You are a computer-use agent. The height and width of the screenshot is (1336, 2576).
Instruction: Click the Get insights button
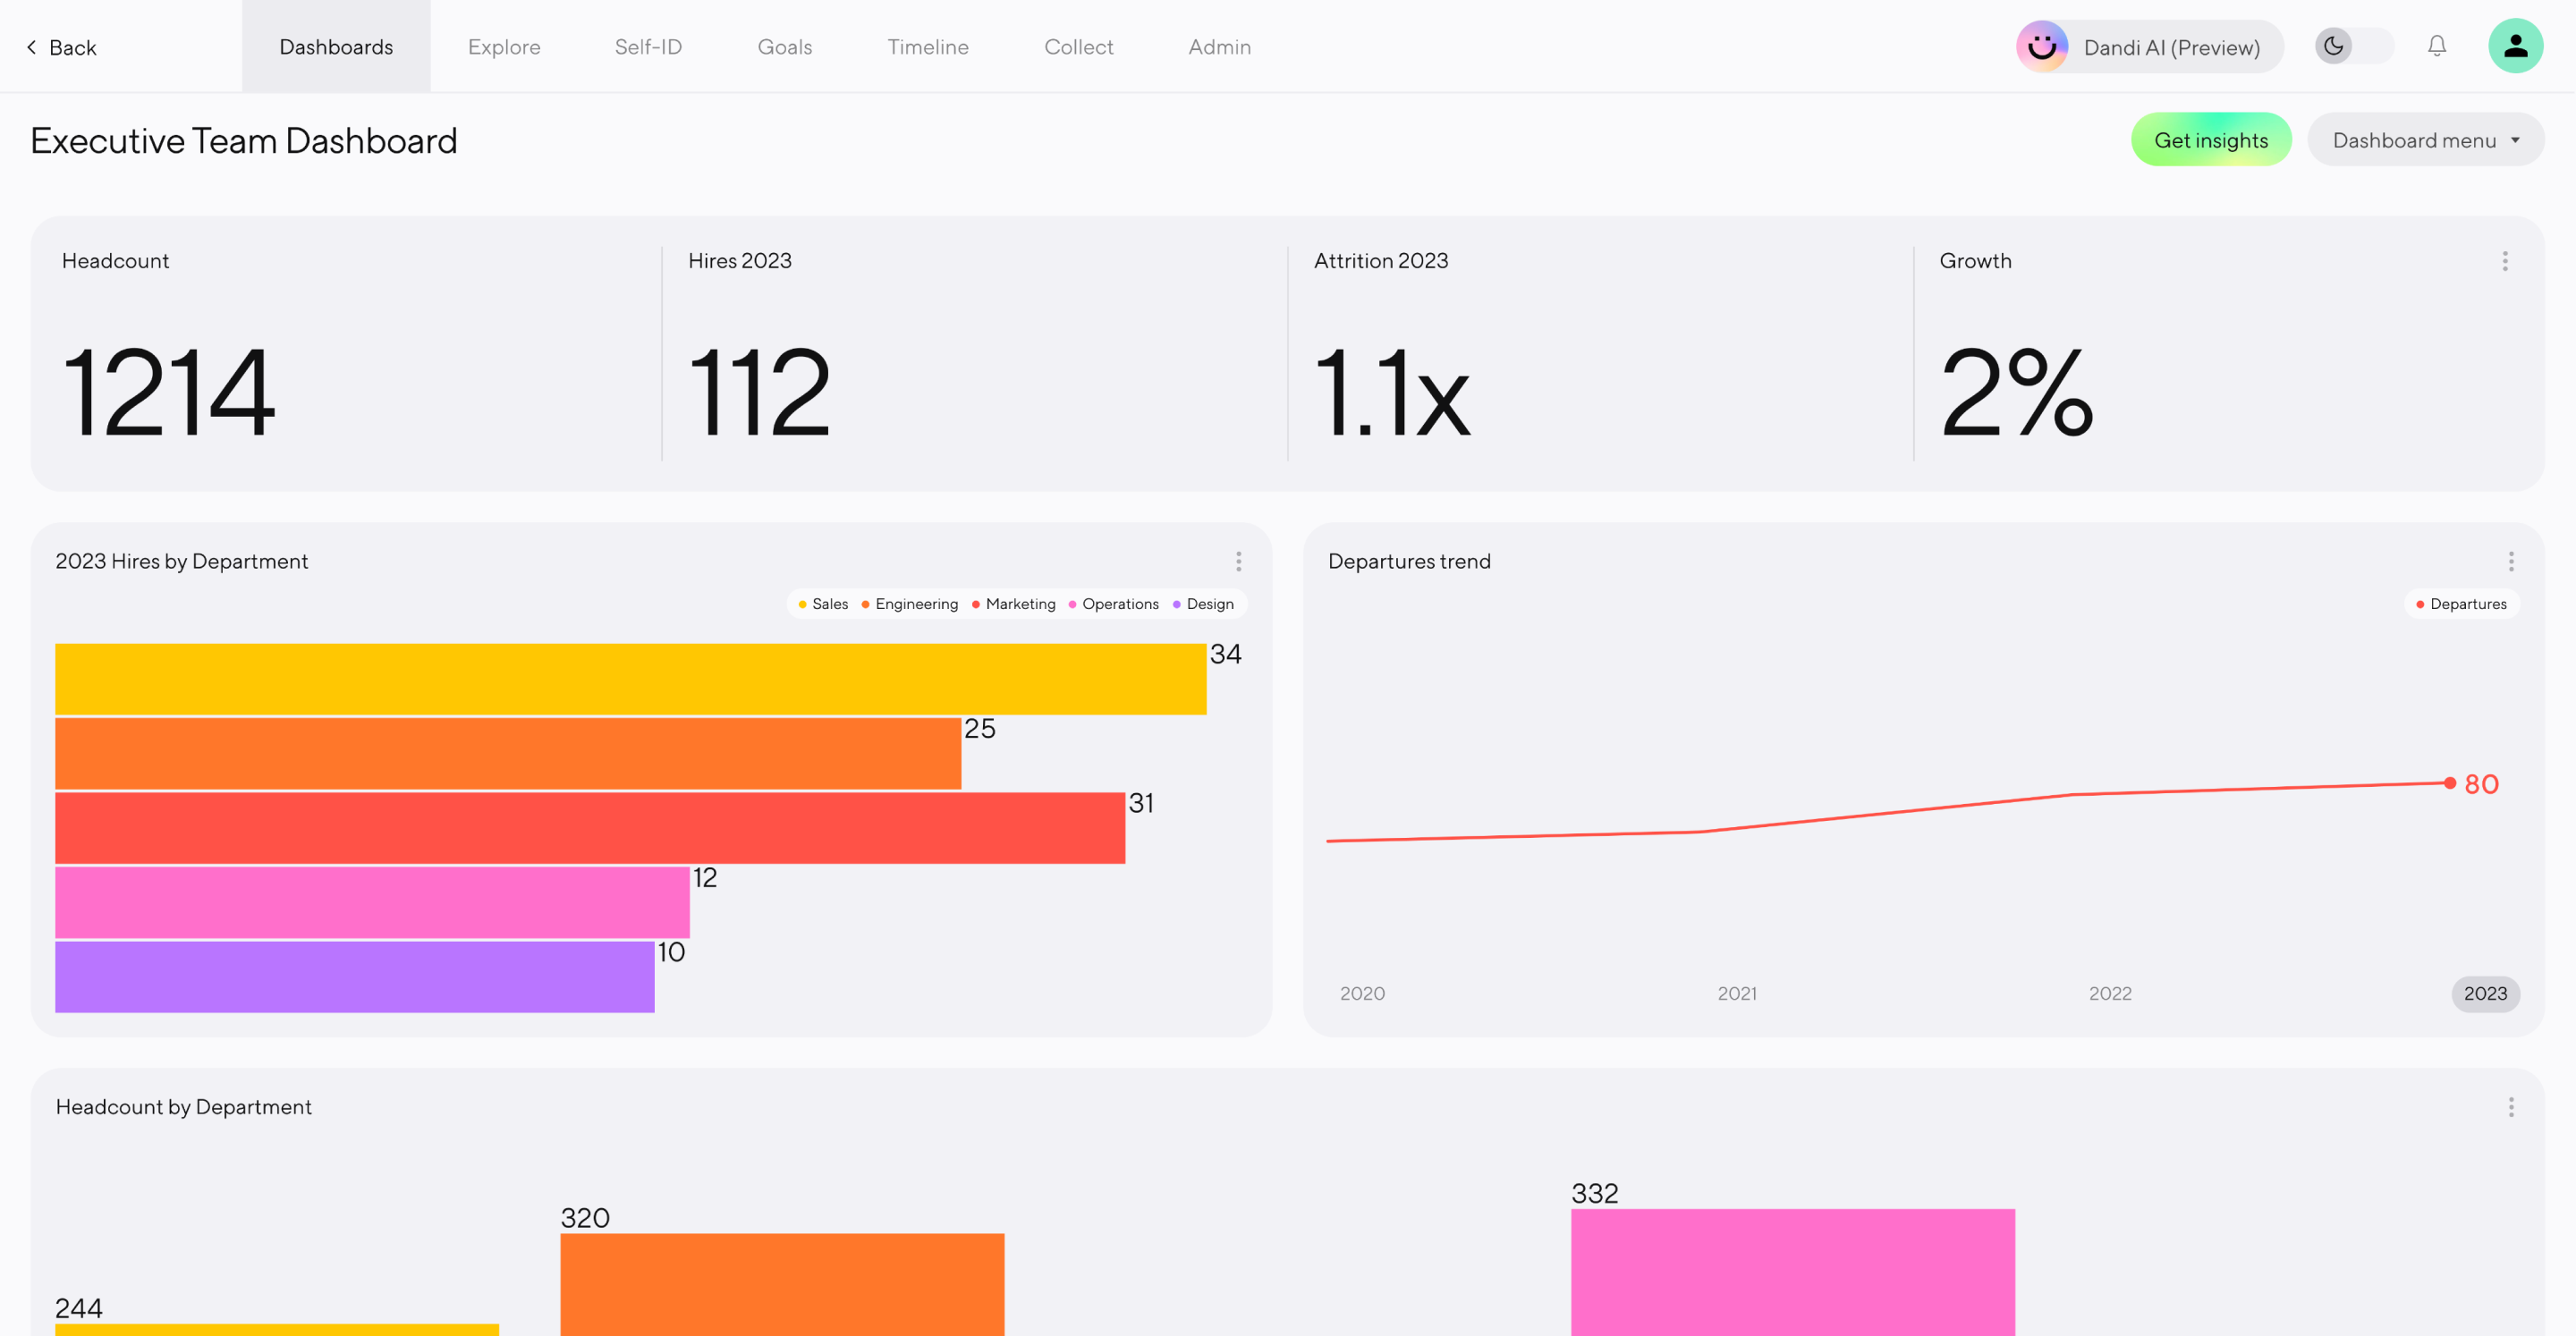point(2210,140)
